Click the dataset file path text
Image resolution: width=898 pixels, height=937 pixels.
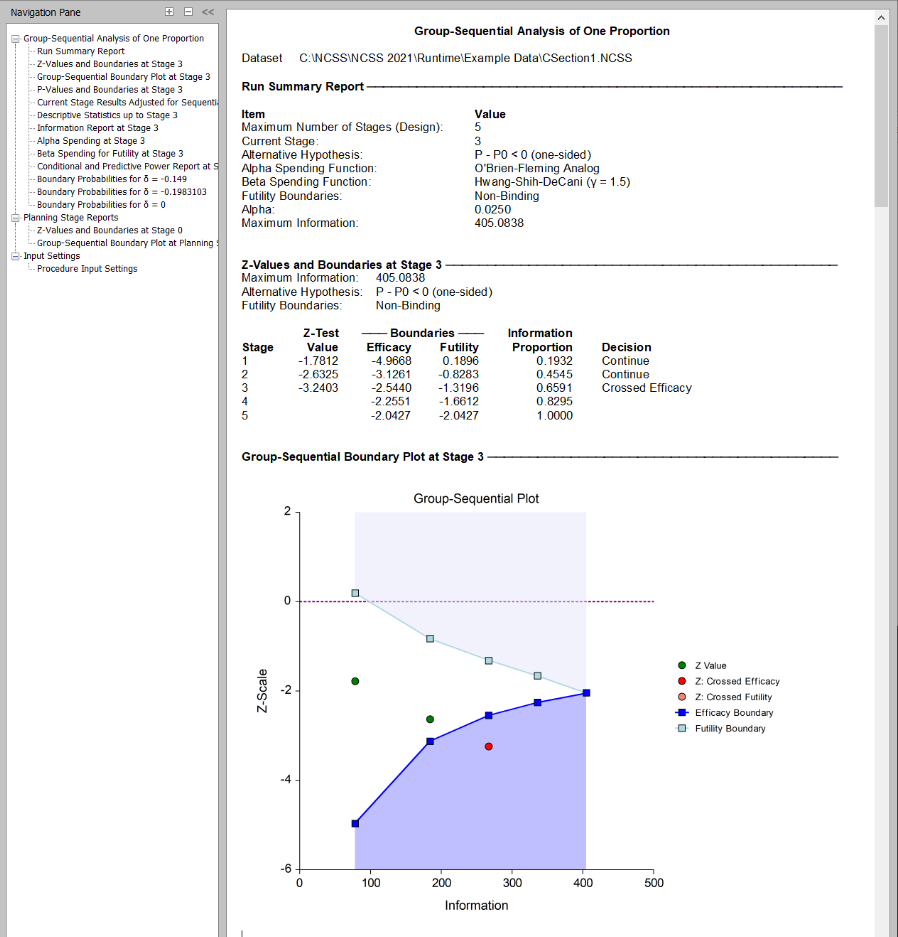coord(465,58)
